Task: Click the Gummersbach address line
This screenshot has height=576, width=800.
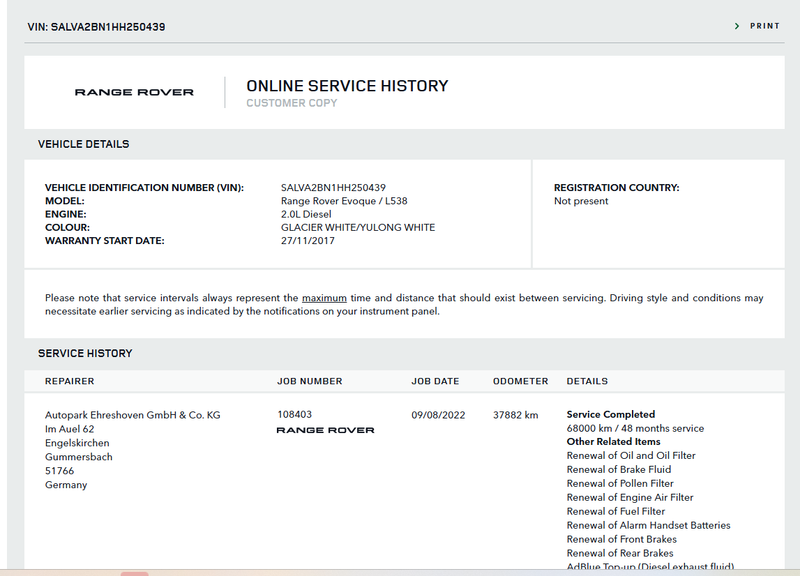Action: (79, 457)
